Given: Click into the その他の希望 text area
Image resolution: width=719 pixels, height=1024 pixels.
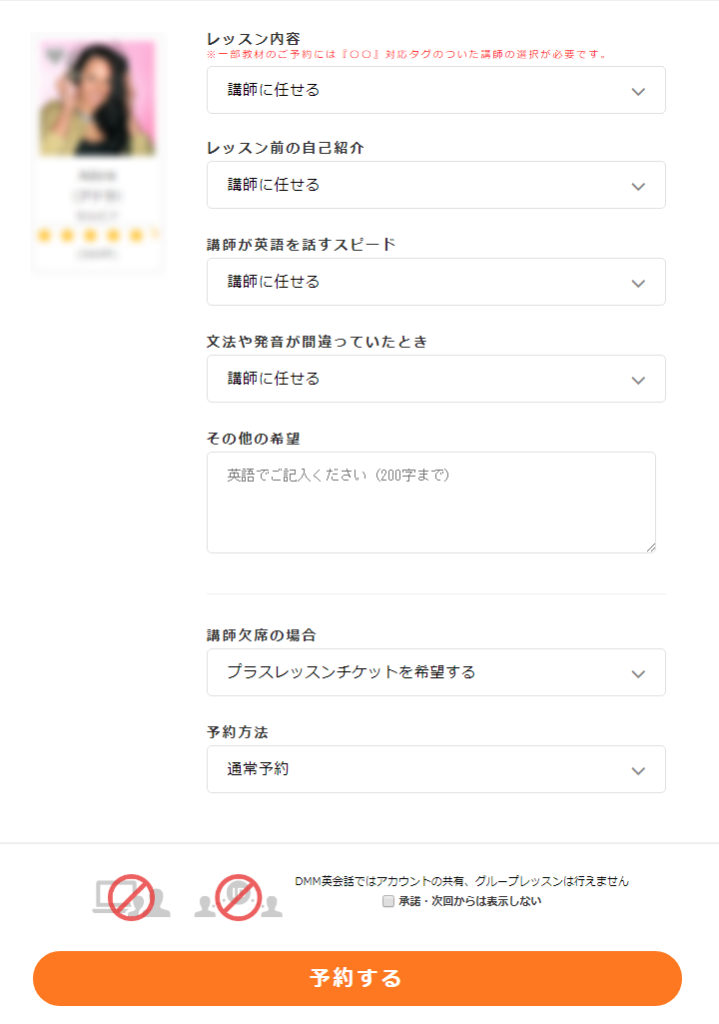Looking at the screenshot, I should tap(431, 502).
